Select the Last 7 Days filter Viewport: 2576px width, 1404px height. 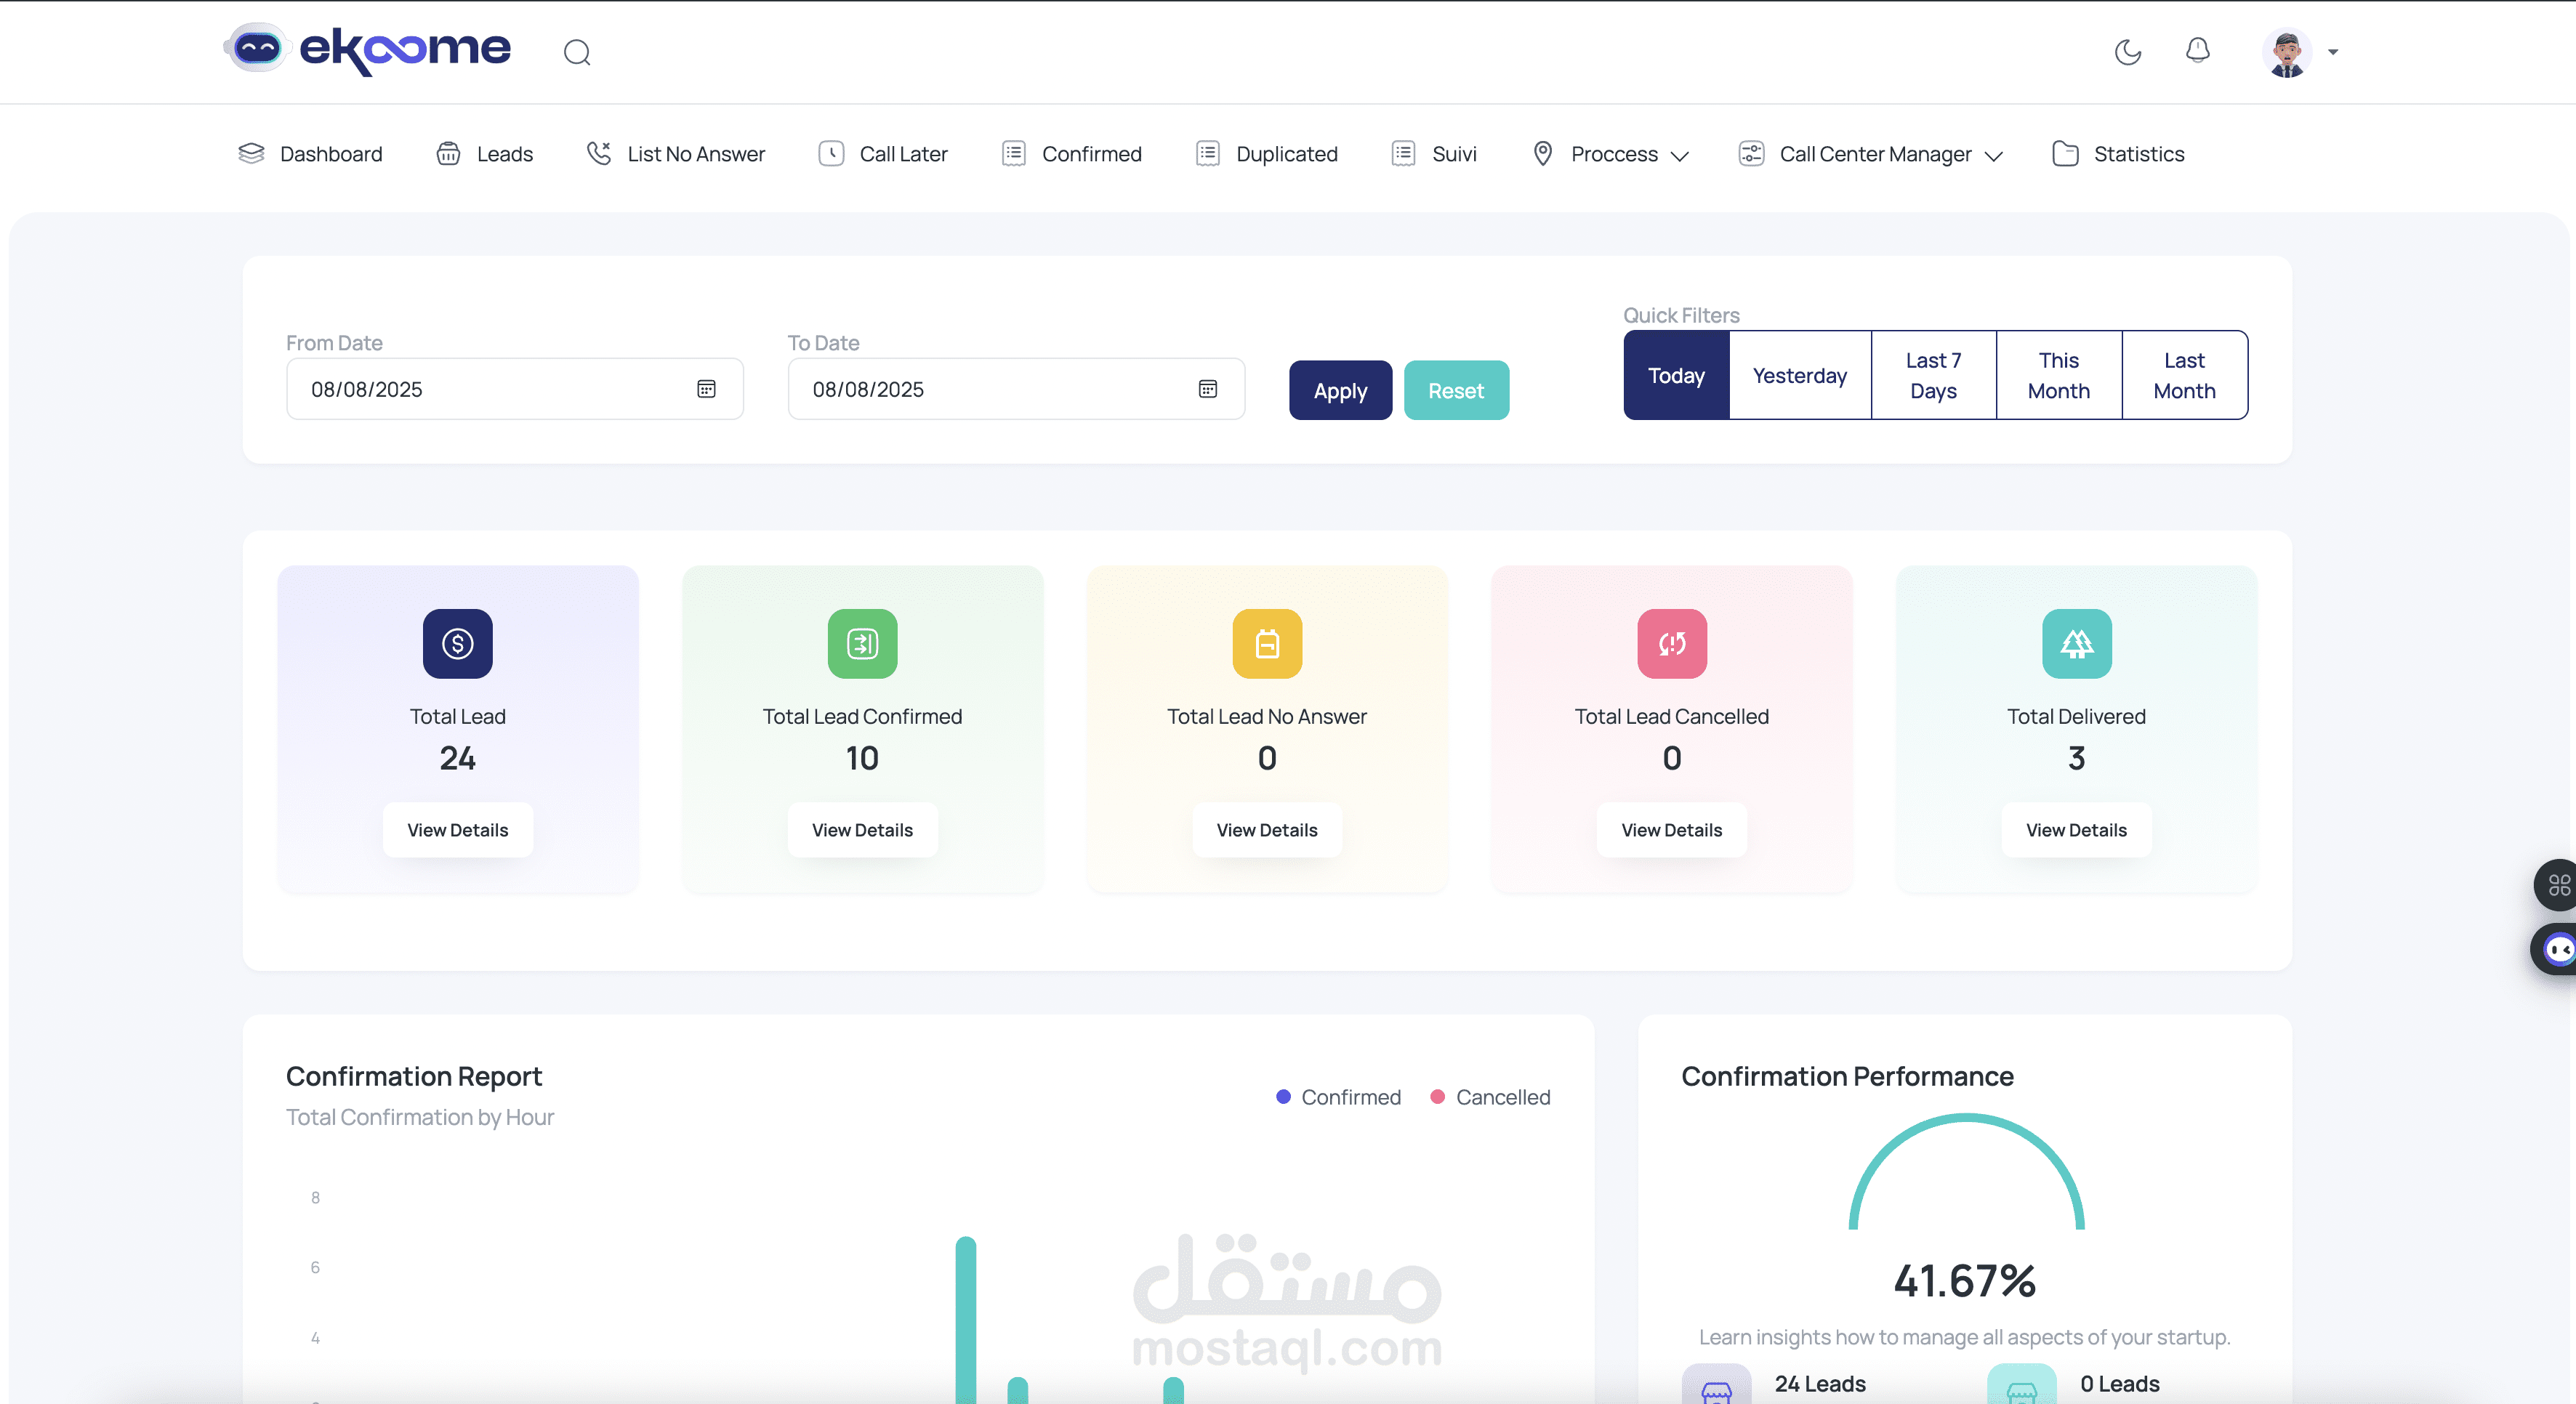click(x=1933, y=375)
